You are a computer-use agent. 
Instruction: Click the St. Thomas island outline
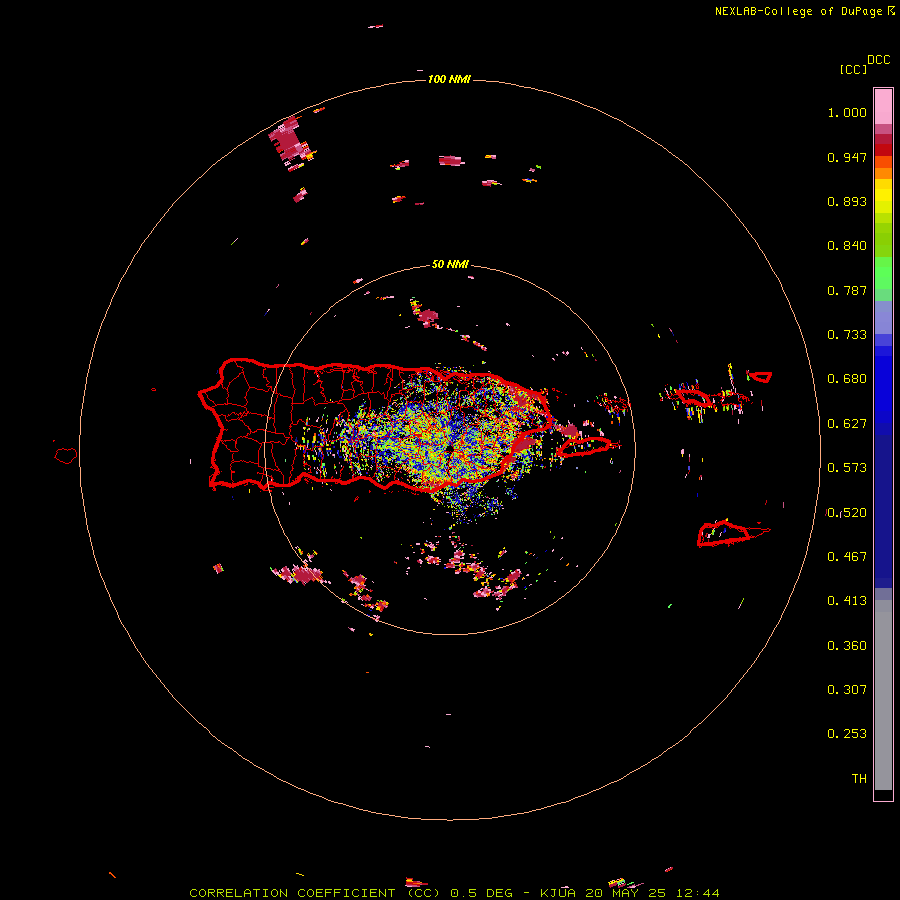[x=693, y=397]
